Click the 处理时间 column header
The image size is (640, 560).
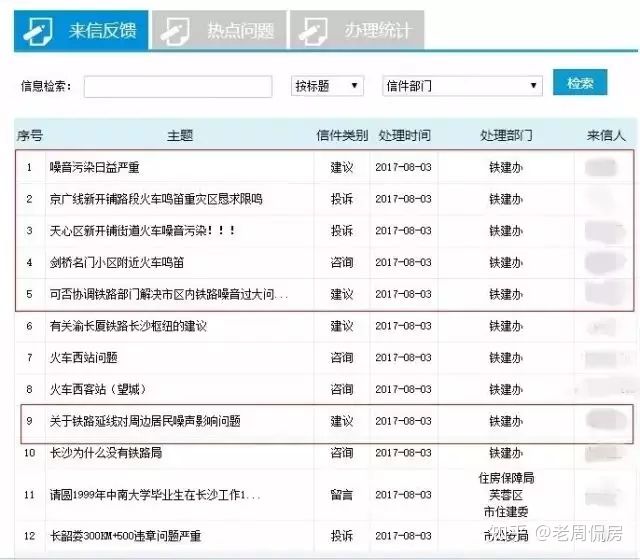pos(404,136)
